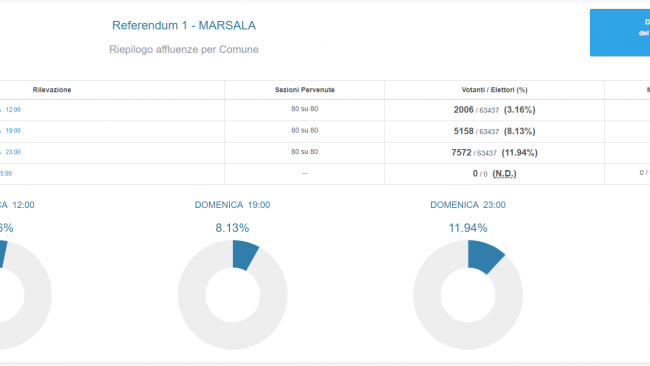
Task: Select '80 su 80' in the 12:00 row
Action: click(x=305, y=109)
